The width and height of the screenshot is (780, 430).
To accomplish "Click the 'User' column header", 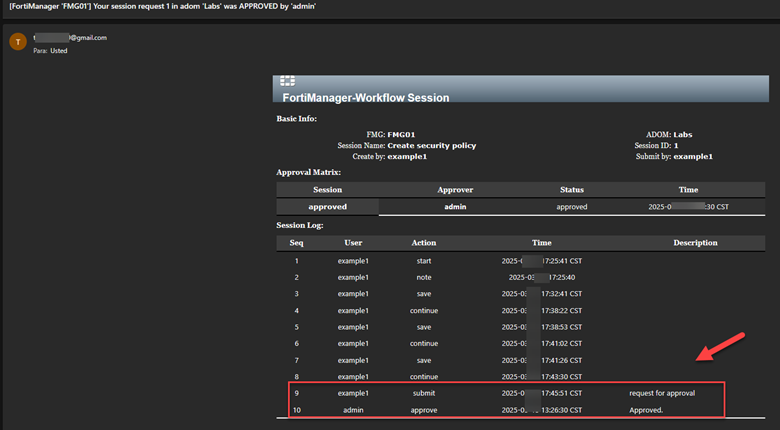I will tap(353, 243).
